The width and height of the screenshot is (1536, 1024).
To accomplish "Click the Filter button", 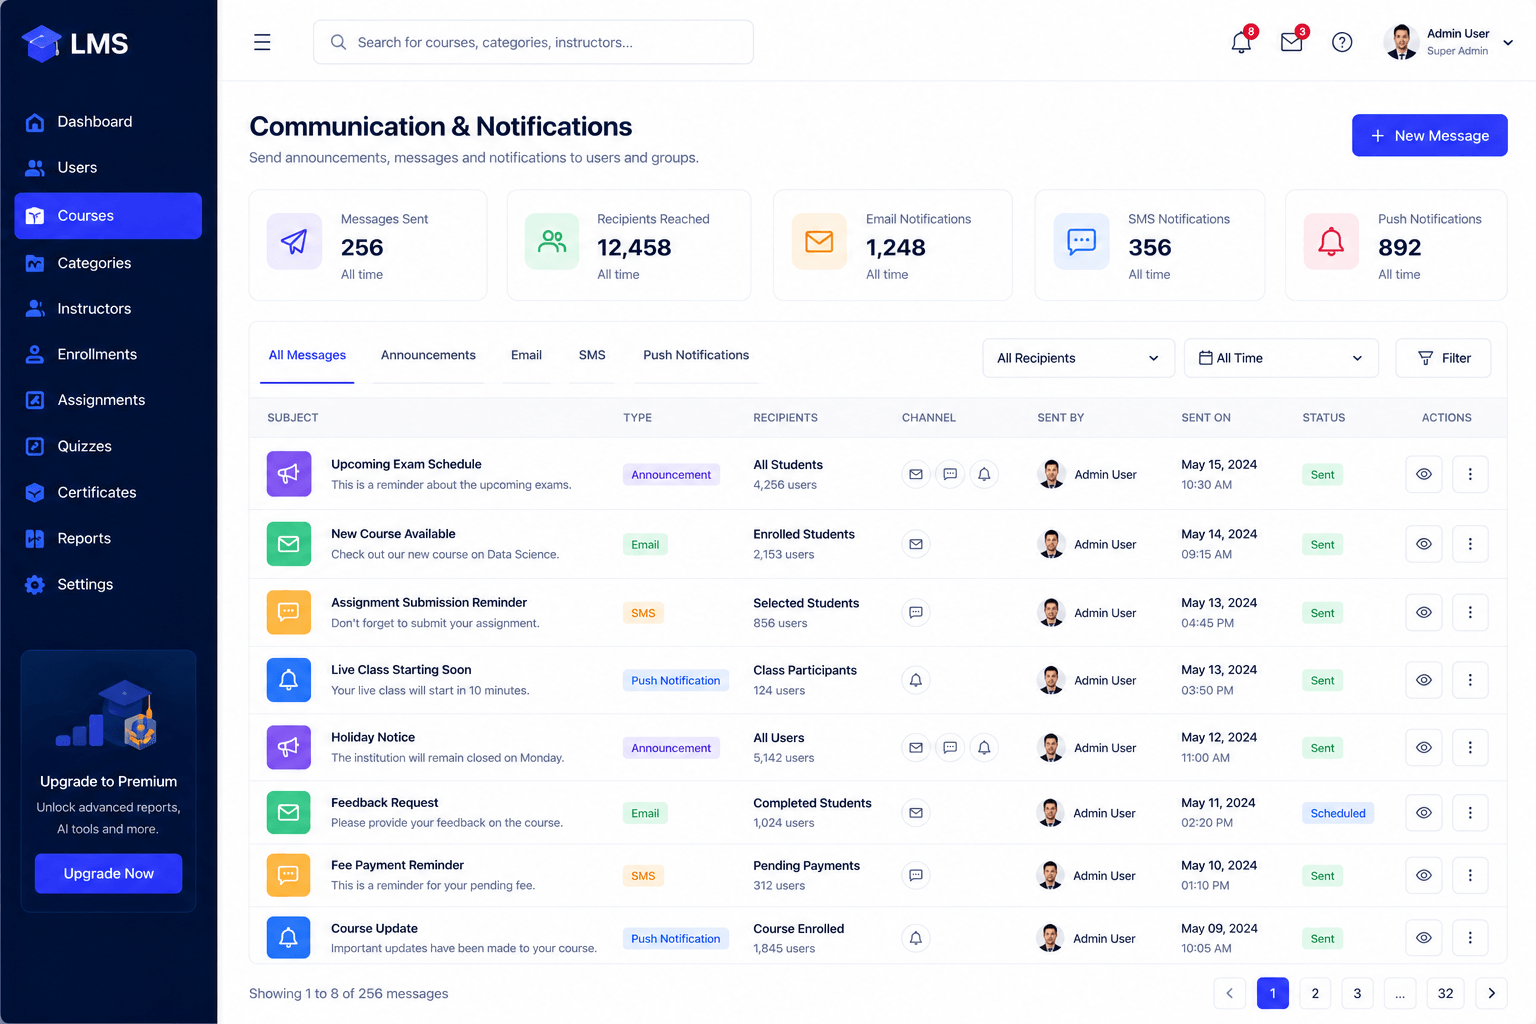I will tap(1443, 358).
